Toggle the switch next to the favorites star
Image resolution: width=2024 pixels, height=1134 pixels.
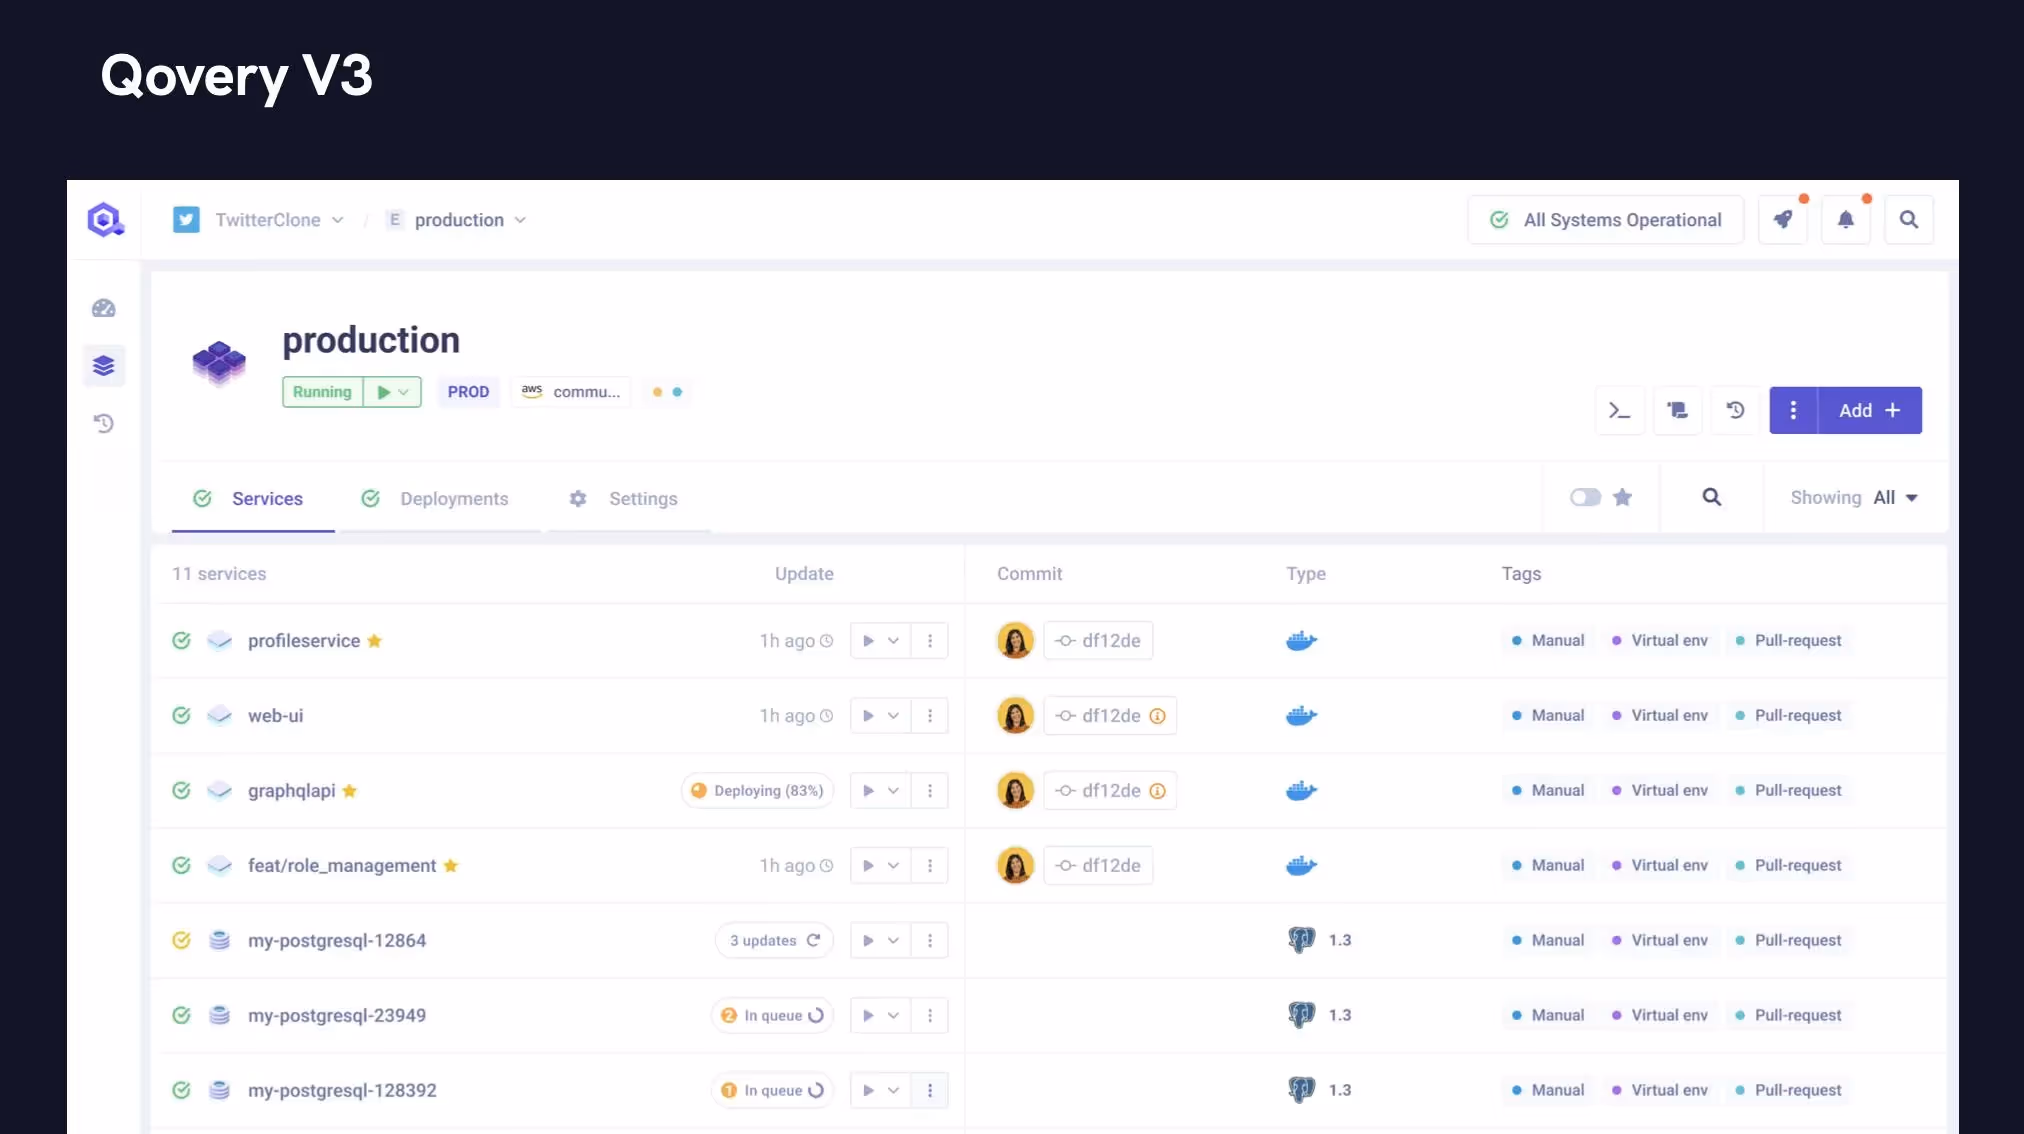[x=1585, y=496]
